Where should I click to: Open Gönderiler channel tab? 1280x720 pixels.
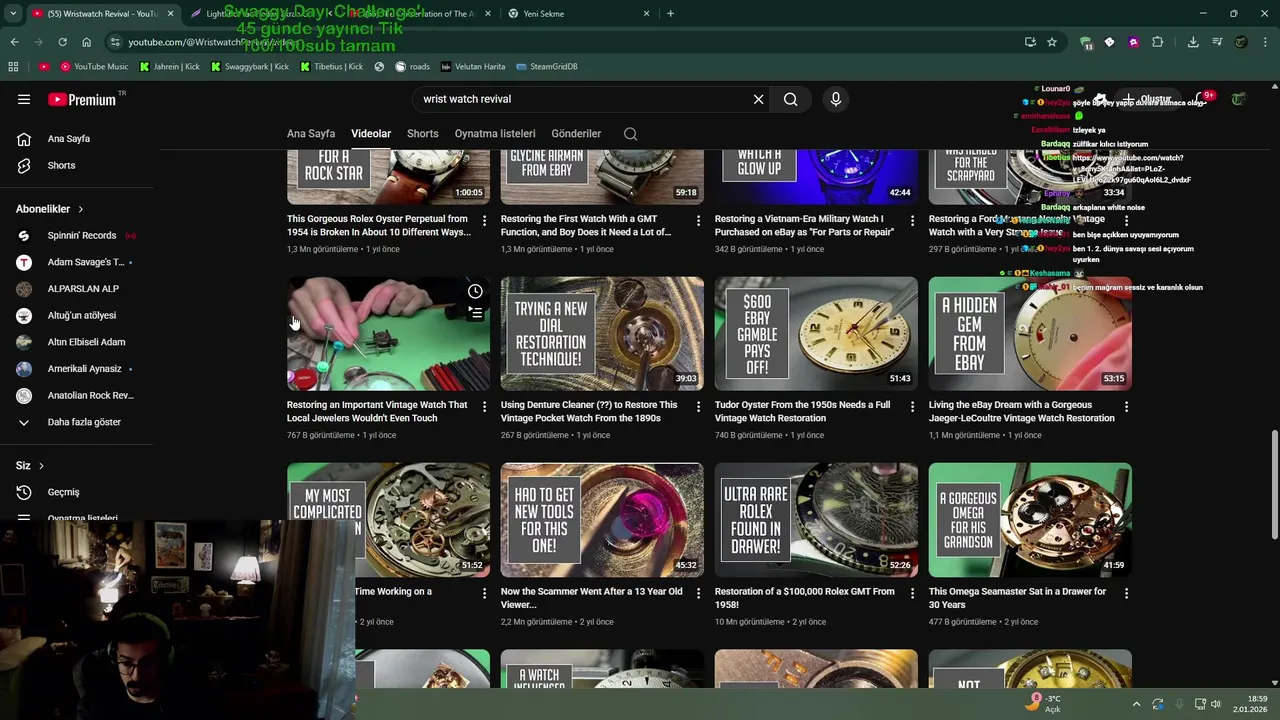576,134
